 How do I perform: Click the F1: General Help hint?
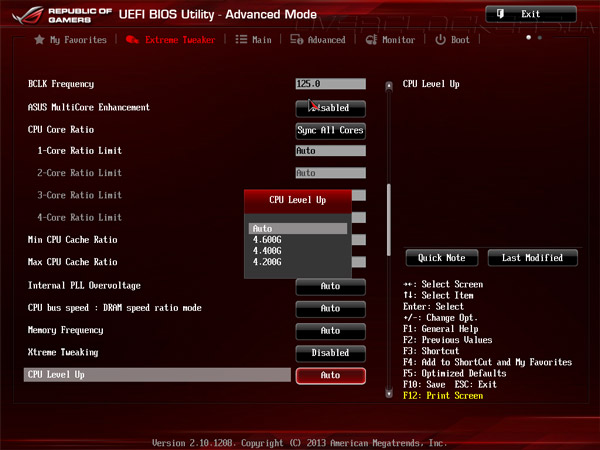point(441,329)
